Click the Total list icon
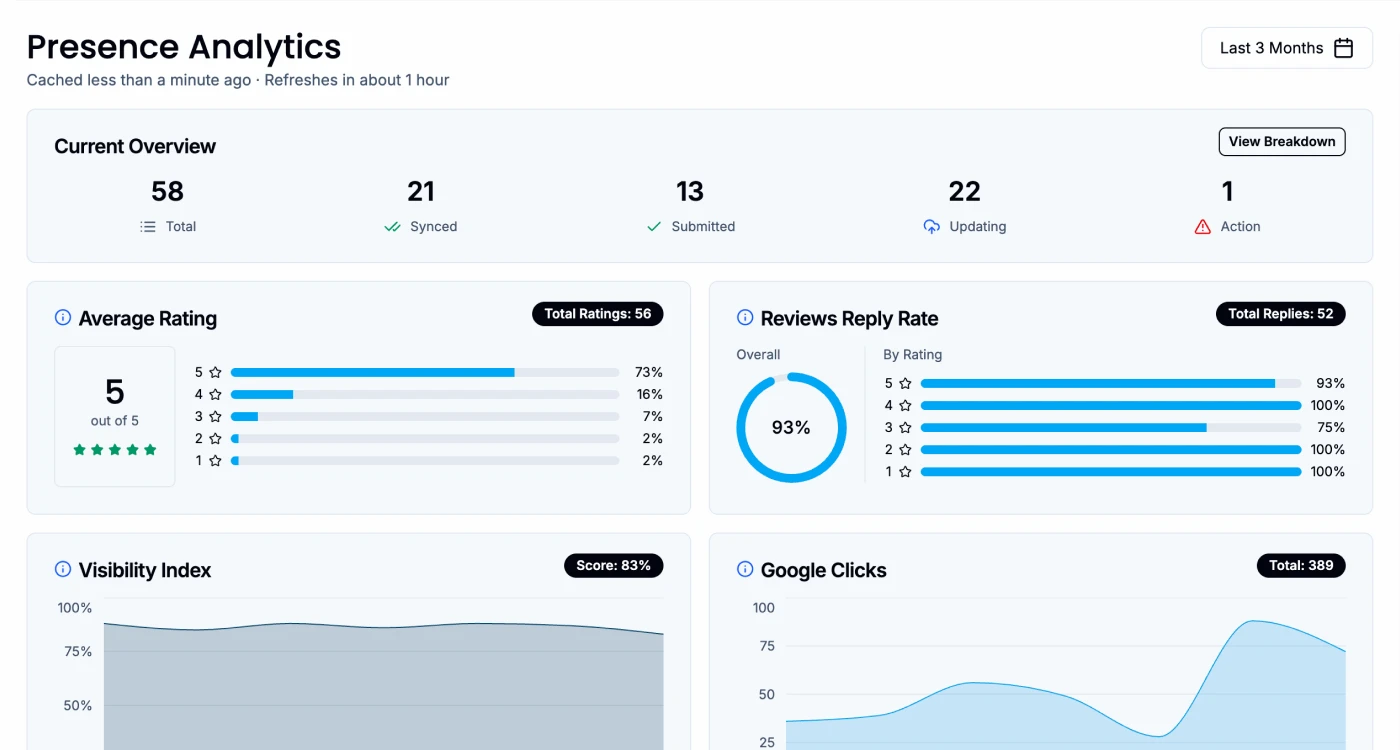Screen dimensions: 1400x750 [x=148, y=227]
